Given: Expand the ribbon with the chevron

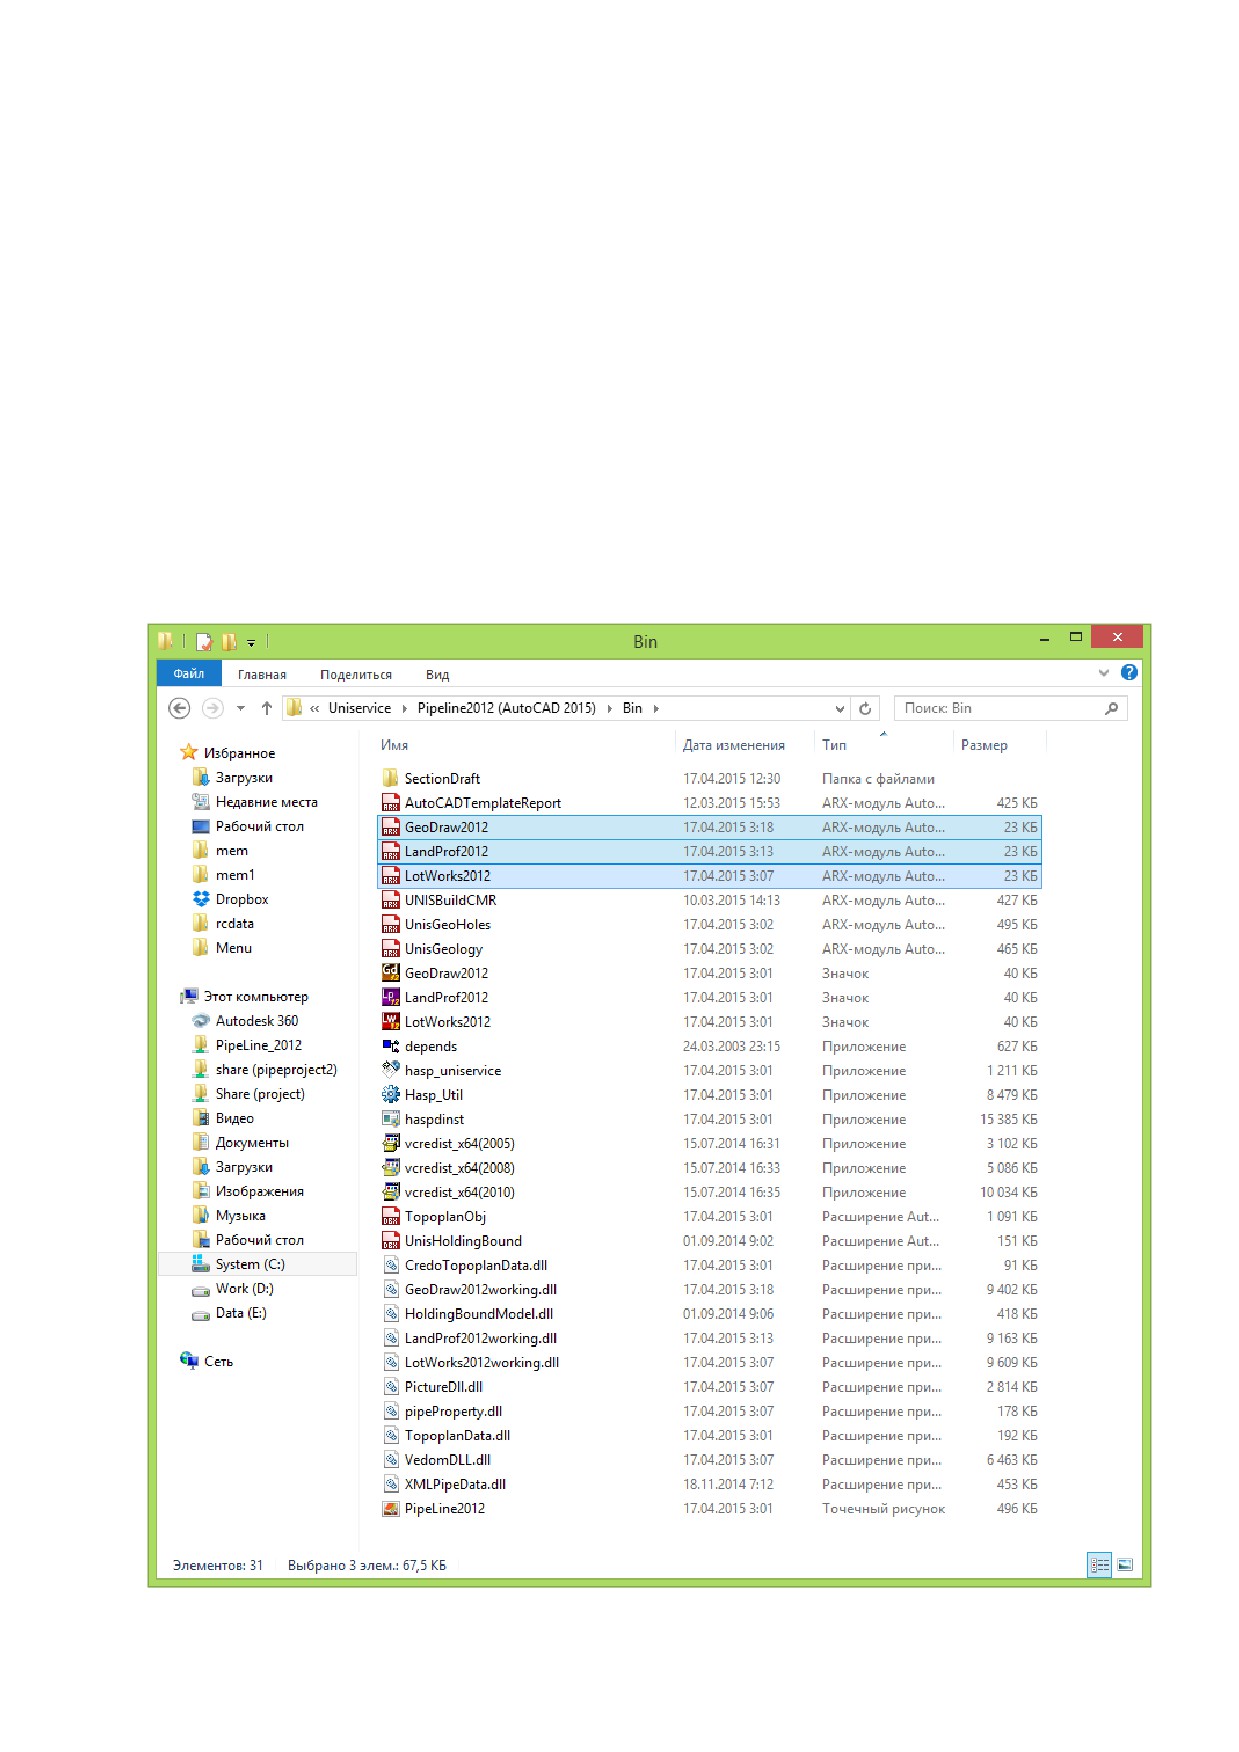Looking at the screenshot, I should click(1104, 673).
